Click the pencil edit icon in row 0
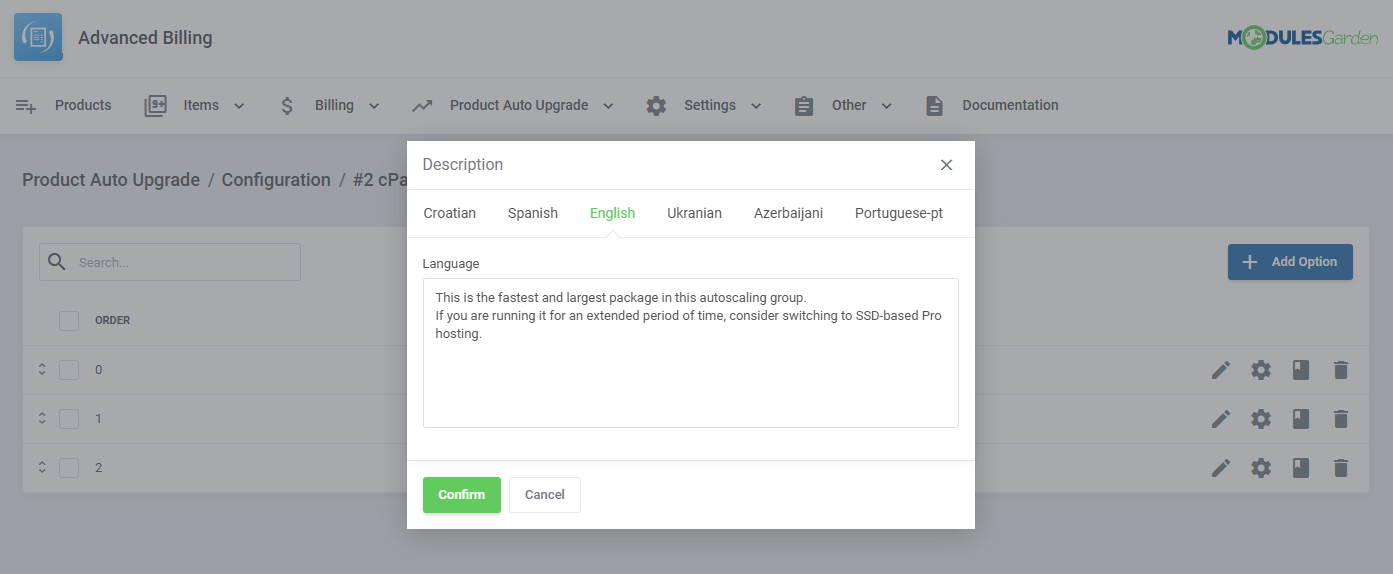 coord(1220,370)
